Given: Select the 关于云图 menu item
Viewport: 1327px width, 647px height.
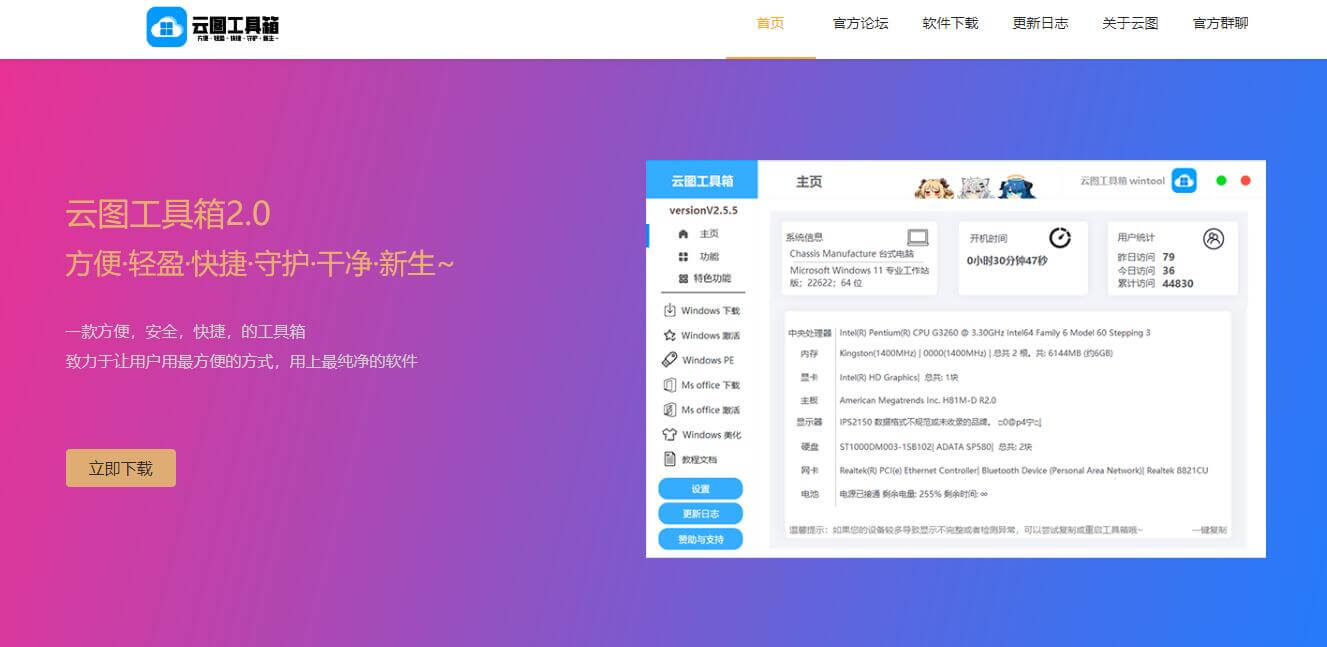Looking at the screenshot, I should 1129,23.
